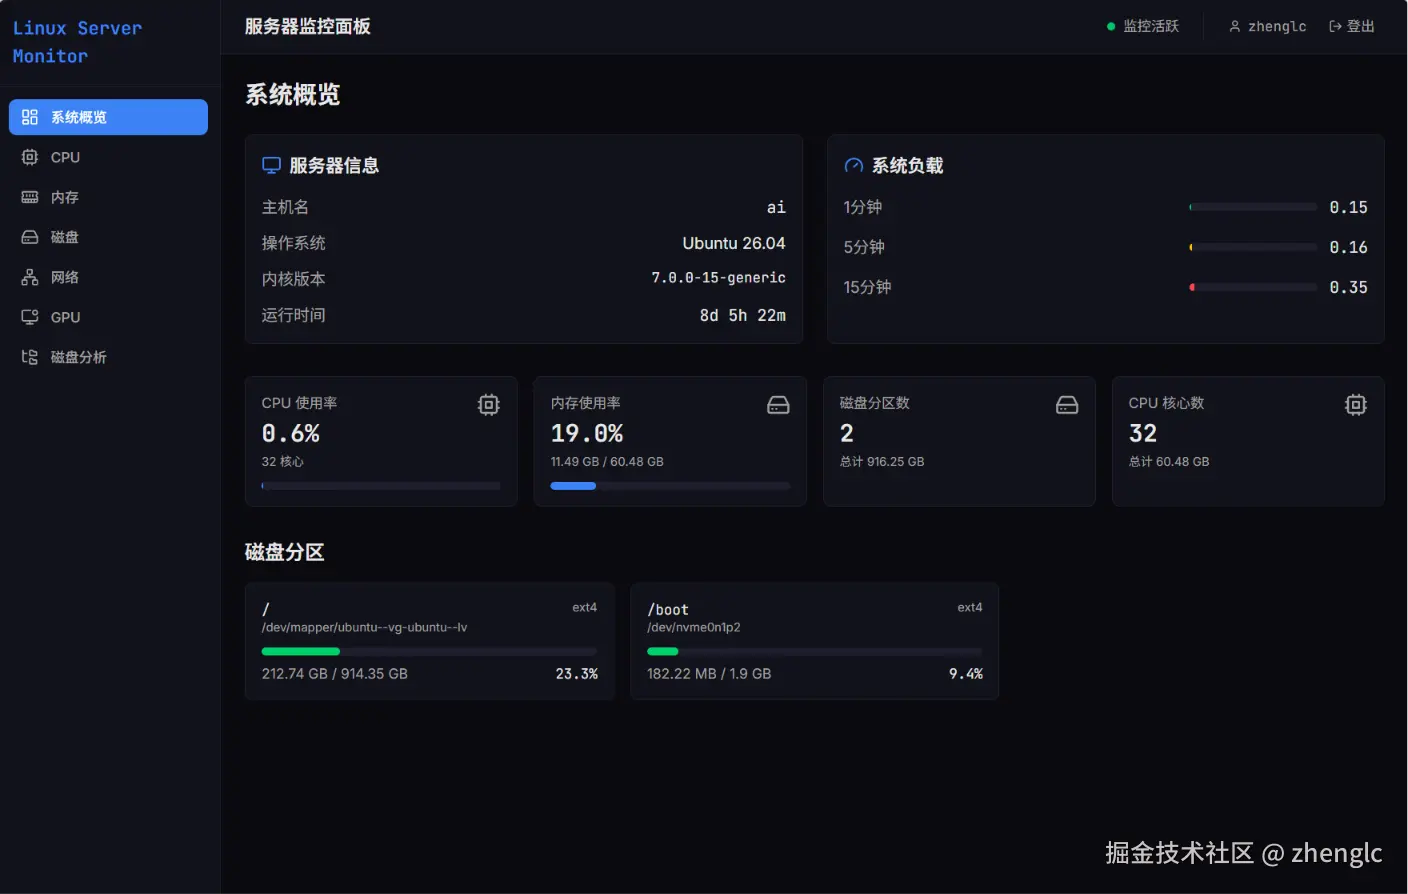This screenshot has height=894, width=1408.
Task: Click the green 监控活跃 status dot
Action: click(1111, 27)
